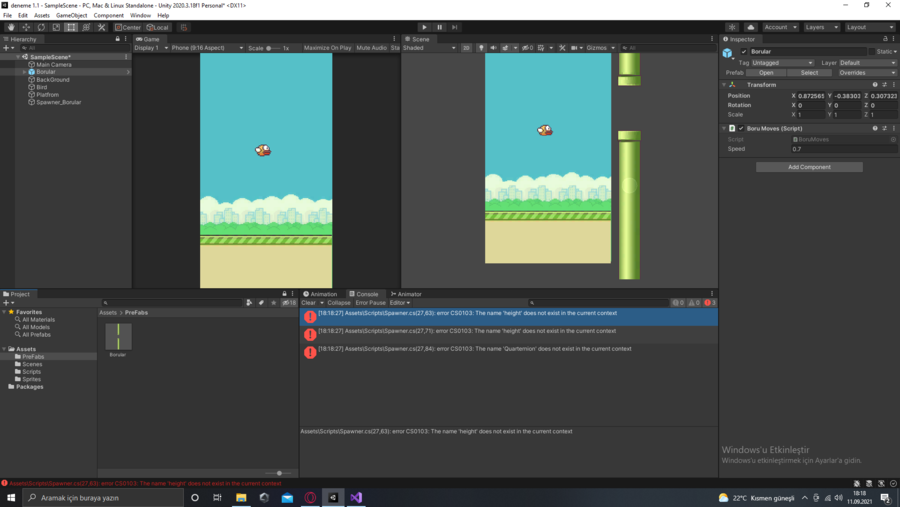Open Scene camera settings icon

coord(574,48)
